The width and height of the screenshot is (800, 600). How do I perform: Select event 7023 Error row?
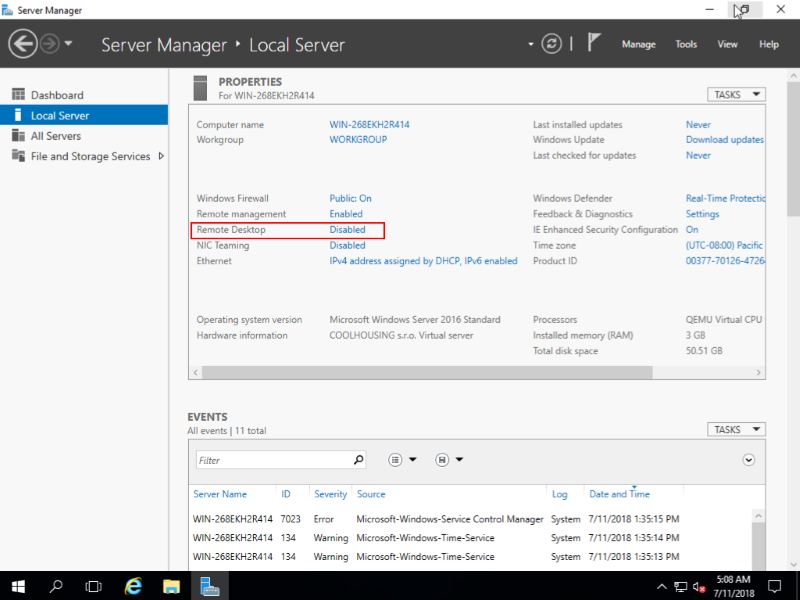(436, 519)
